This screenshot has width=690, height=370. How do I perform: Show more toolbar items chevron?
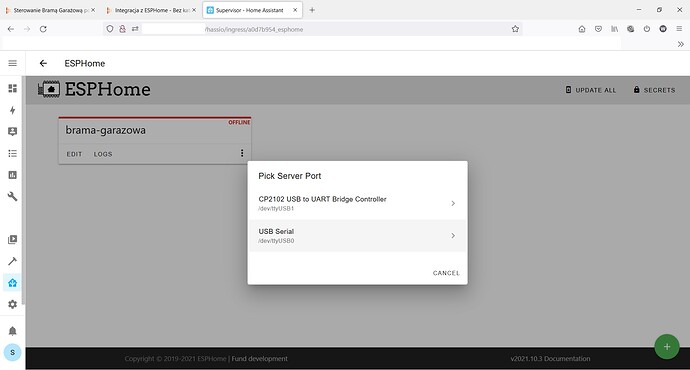tap(681, 44)
